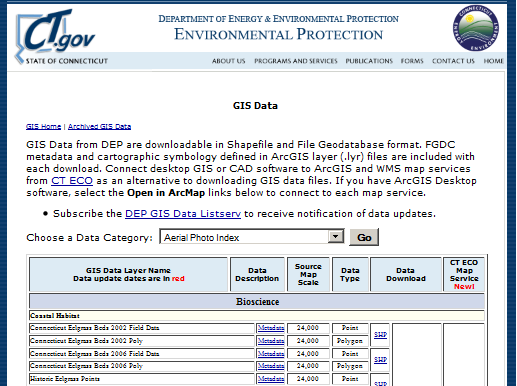
Task: Click 'Connecticut Eelgrass Beds 2002 Field Data' cell
Action: [x=142, y=328]
